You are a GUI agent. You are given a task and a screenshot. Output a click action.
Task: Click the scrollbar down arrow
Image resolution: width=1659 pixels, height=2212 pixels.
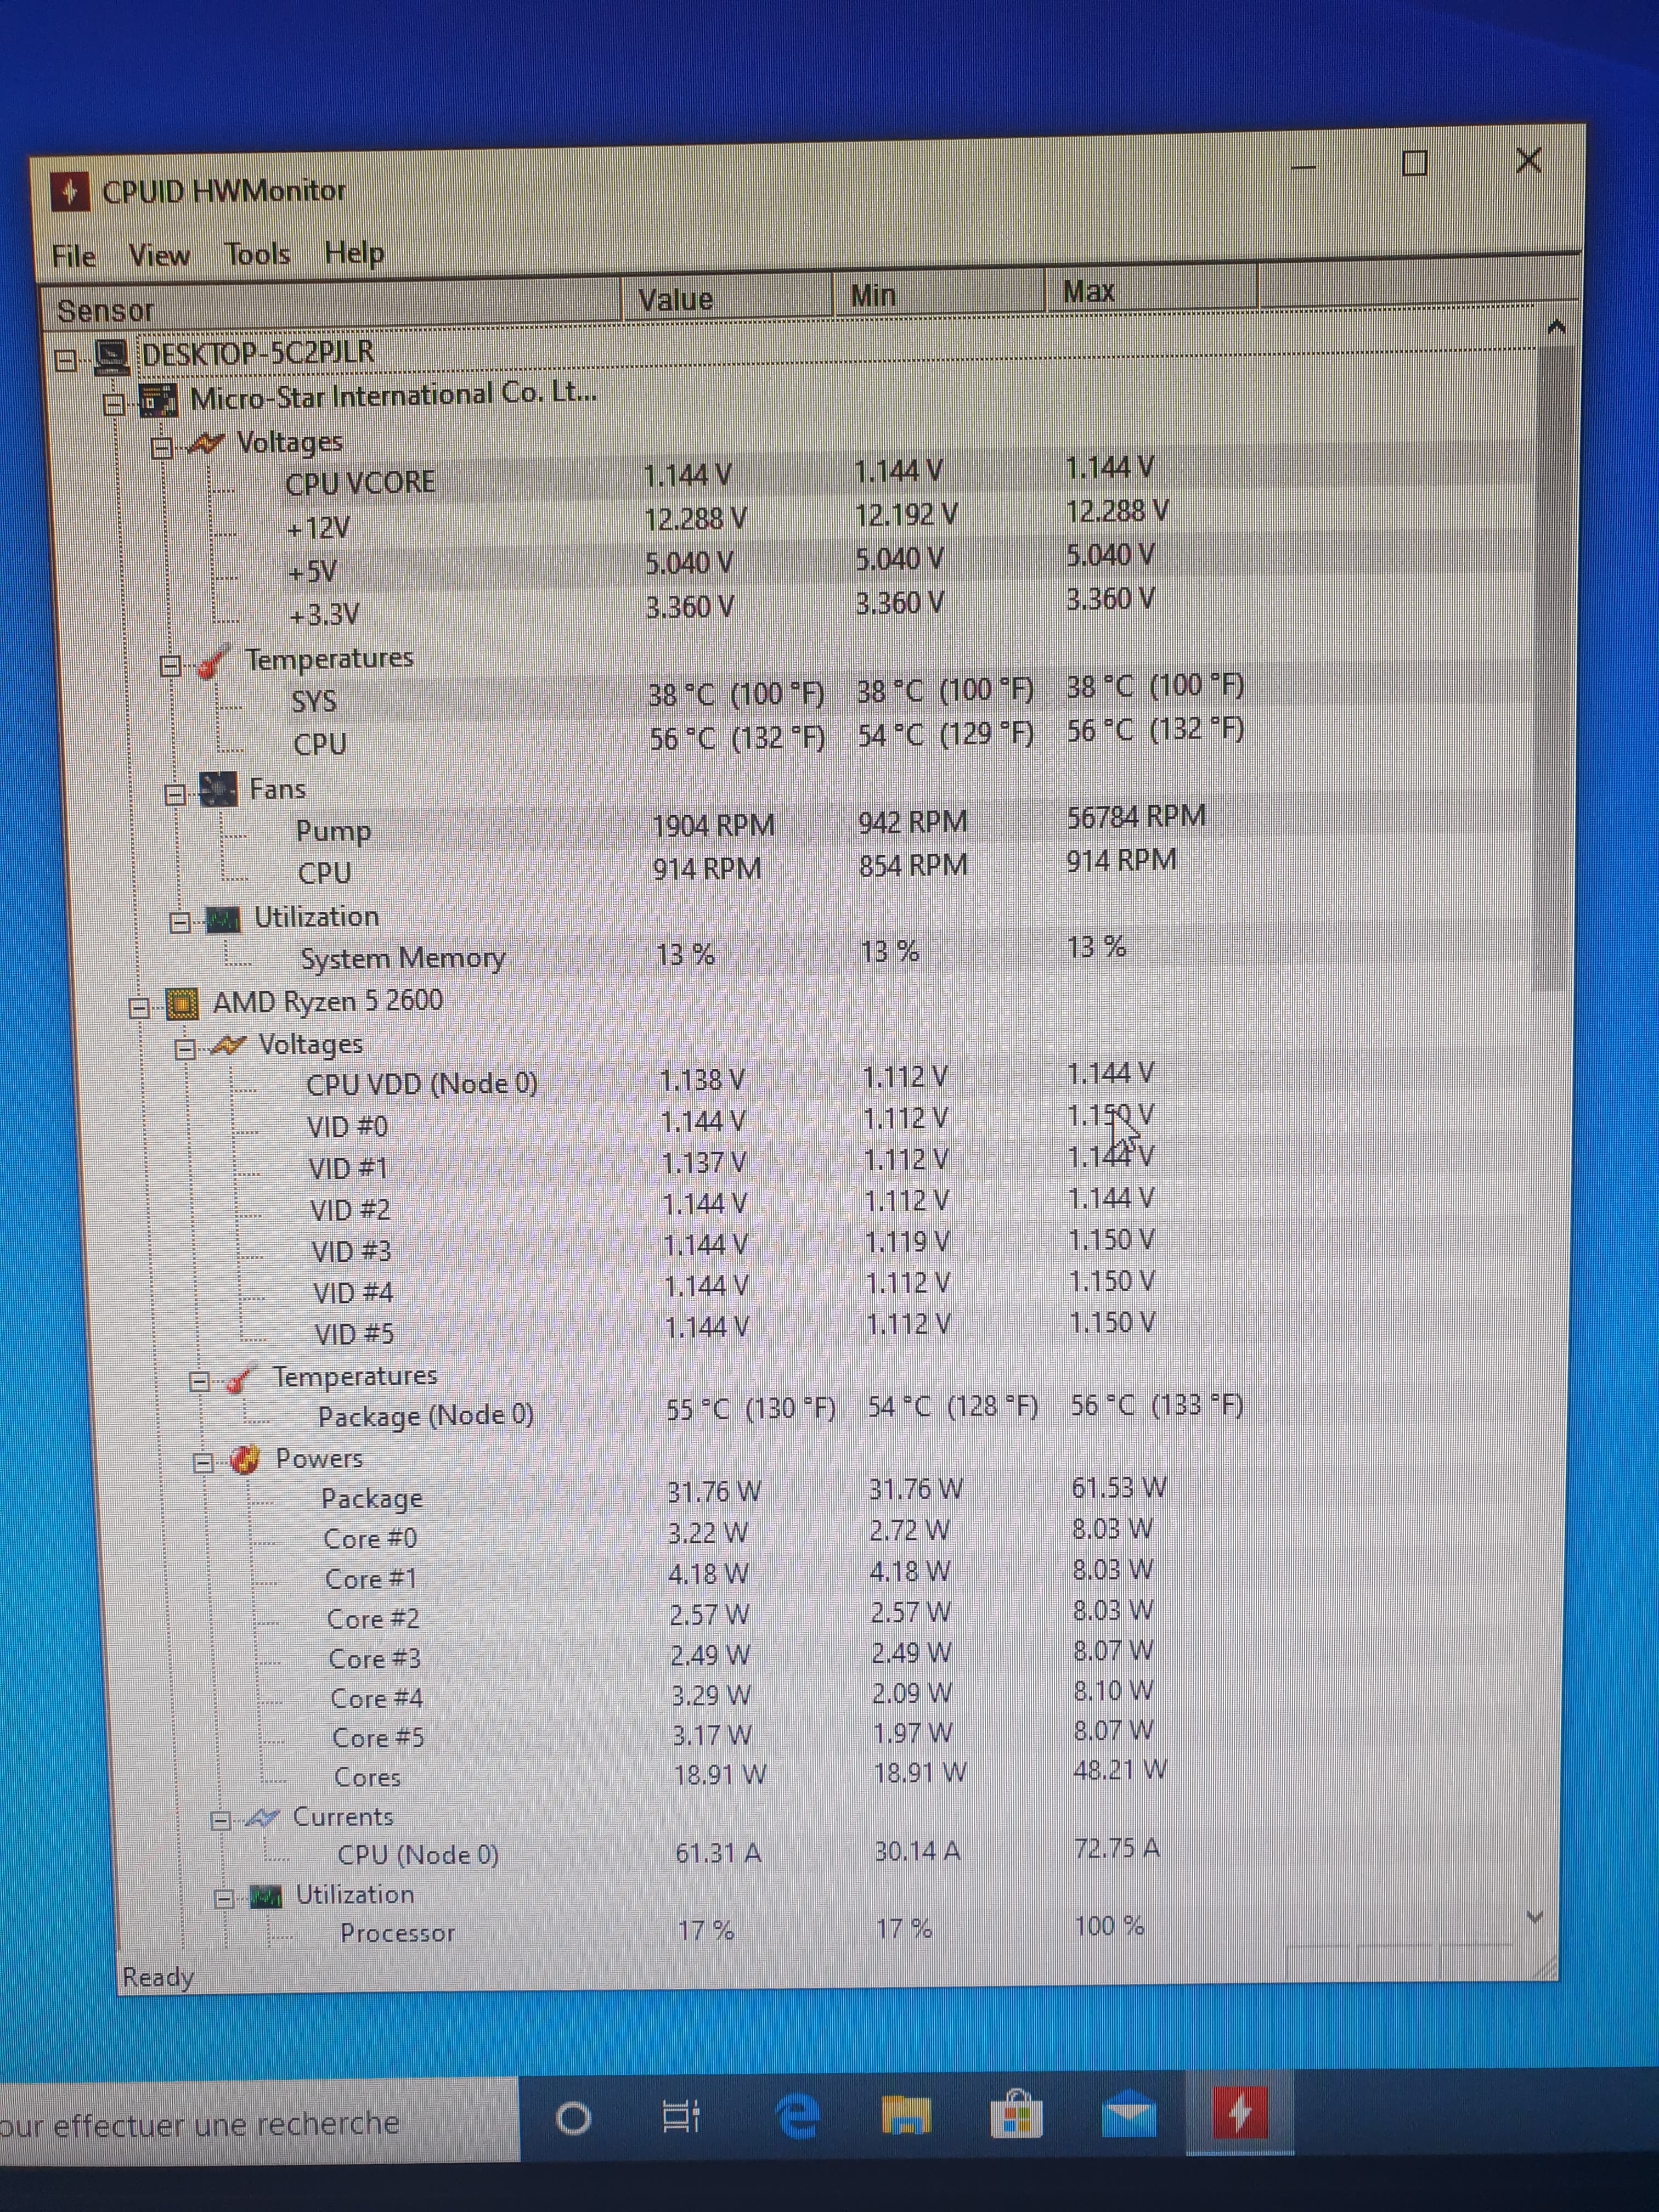[x=1535, y=1917]
